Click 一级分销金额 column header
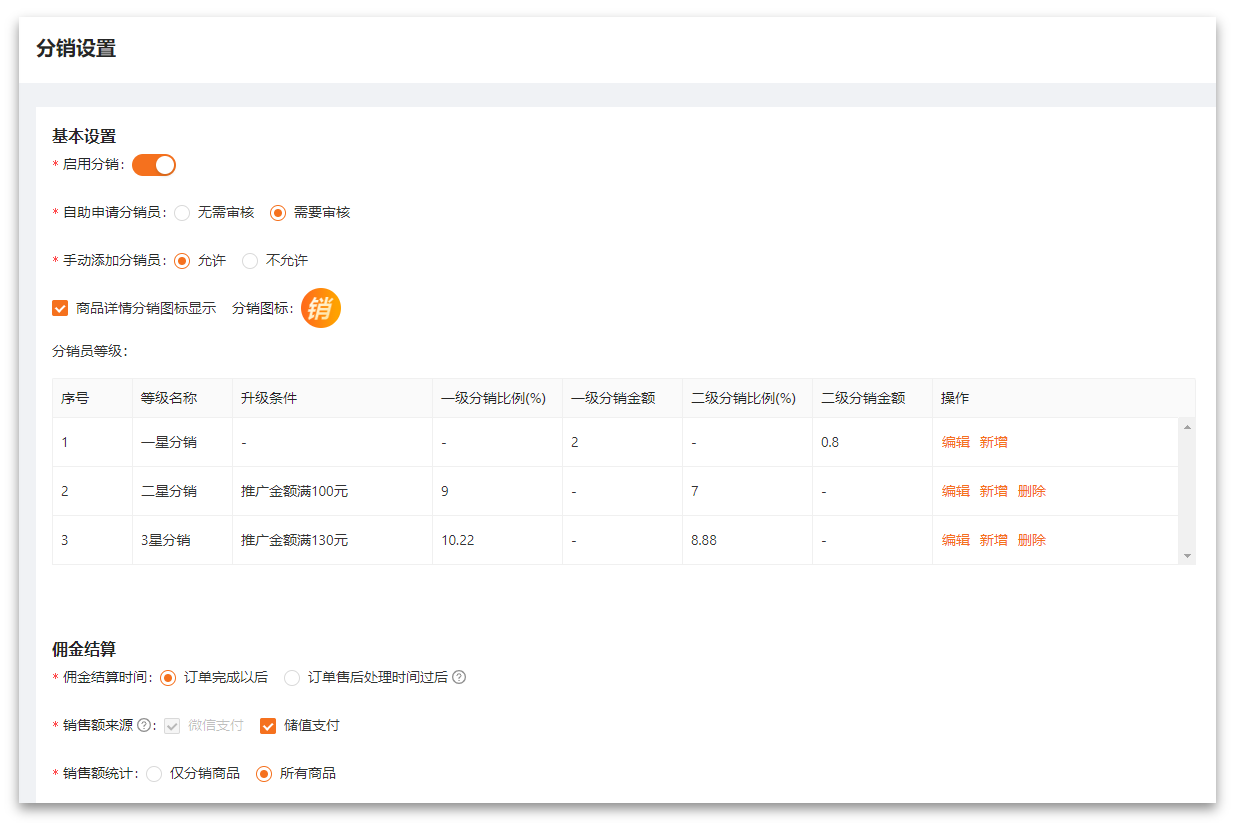1240x823 pixels. click(x=622, y=398)
